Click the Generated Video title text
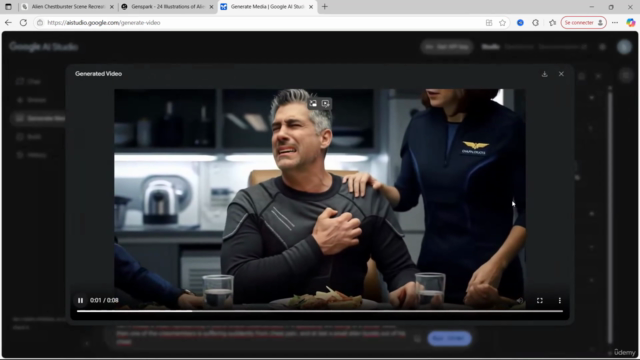The image size is (640, 360). point(98,74)
